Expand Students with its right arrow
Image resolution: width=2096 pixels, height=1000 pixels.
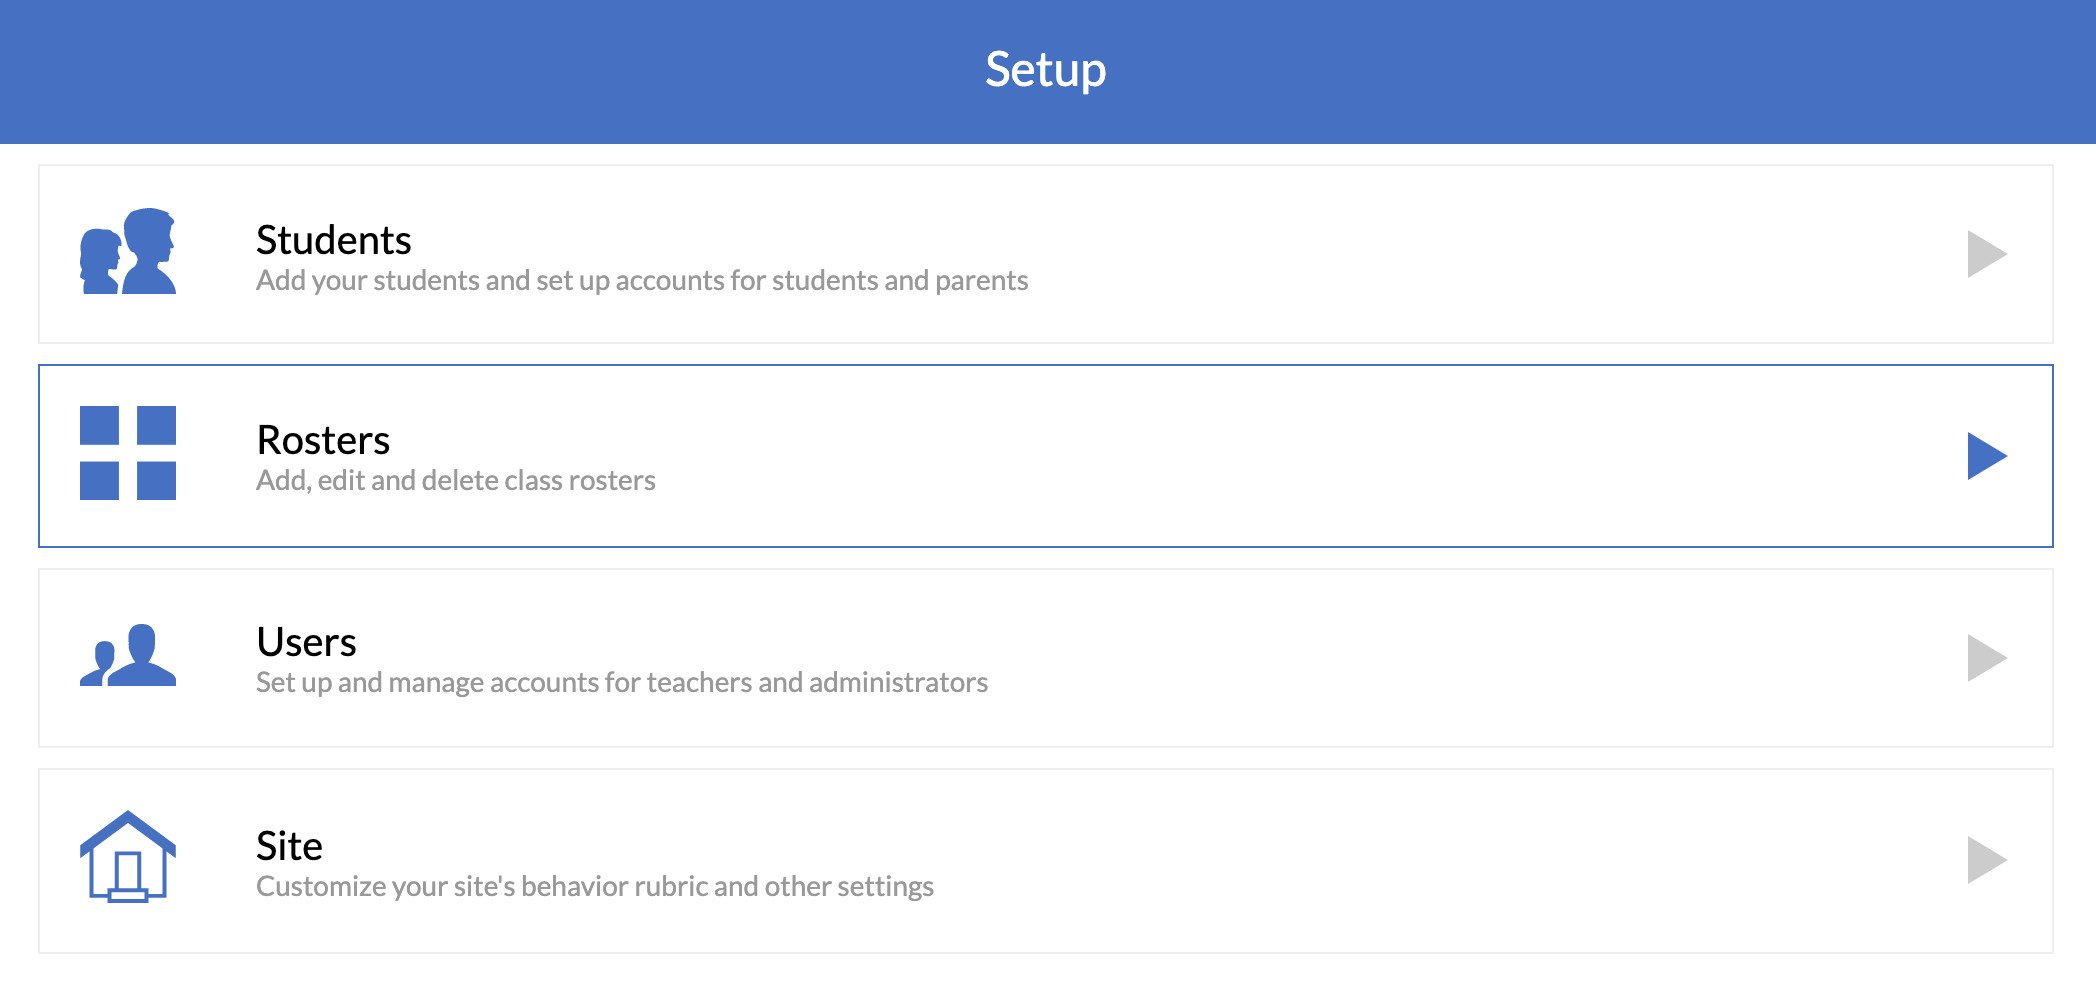[x=1986, y=254]
